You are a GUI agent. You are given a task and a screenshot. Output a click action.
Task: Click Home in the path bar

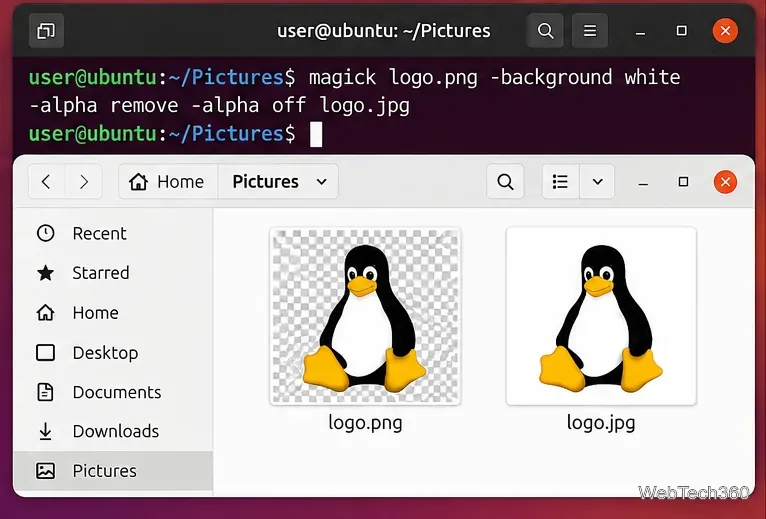pyautogui.click(x=168, y=182)
